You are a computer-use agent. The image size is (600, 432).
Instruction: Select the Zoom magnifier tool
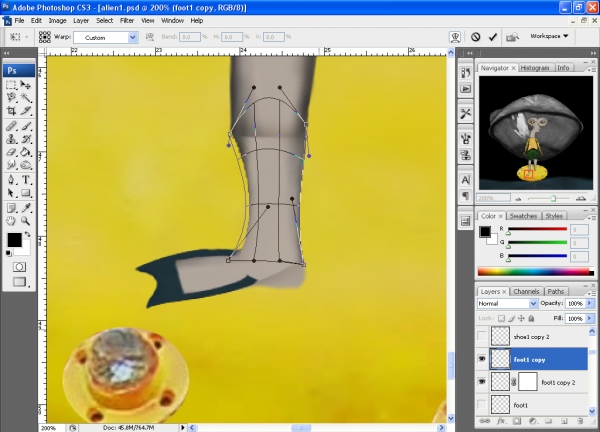(x=26, y=221)
